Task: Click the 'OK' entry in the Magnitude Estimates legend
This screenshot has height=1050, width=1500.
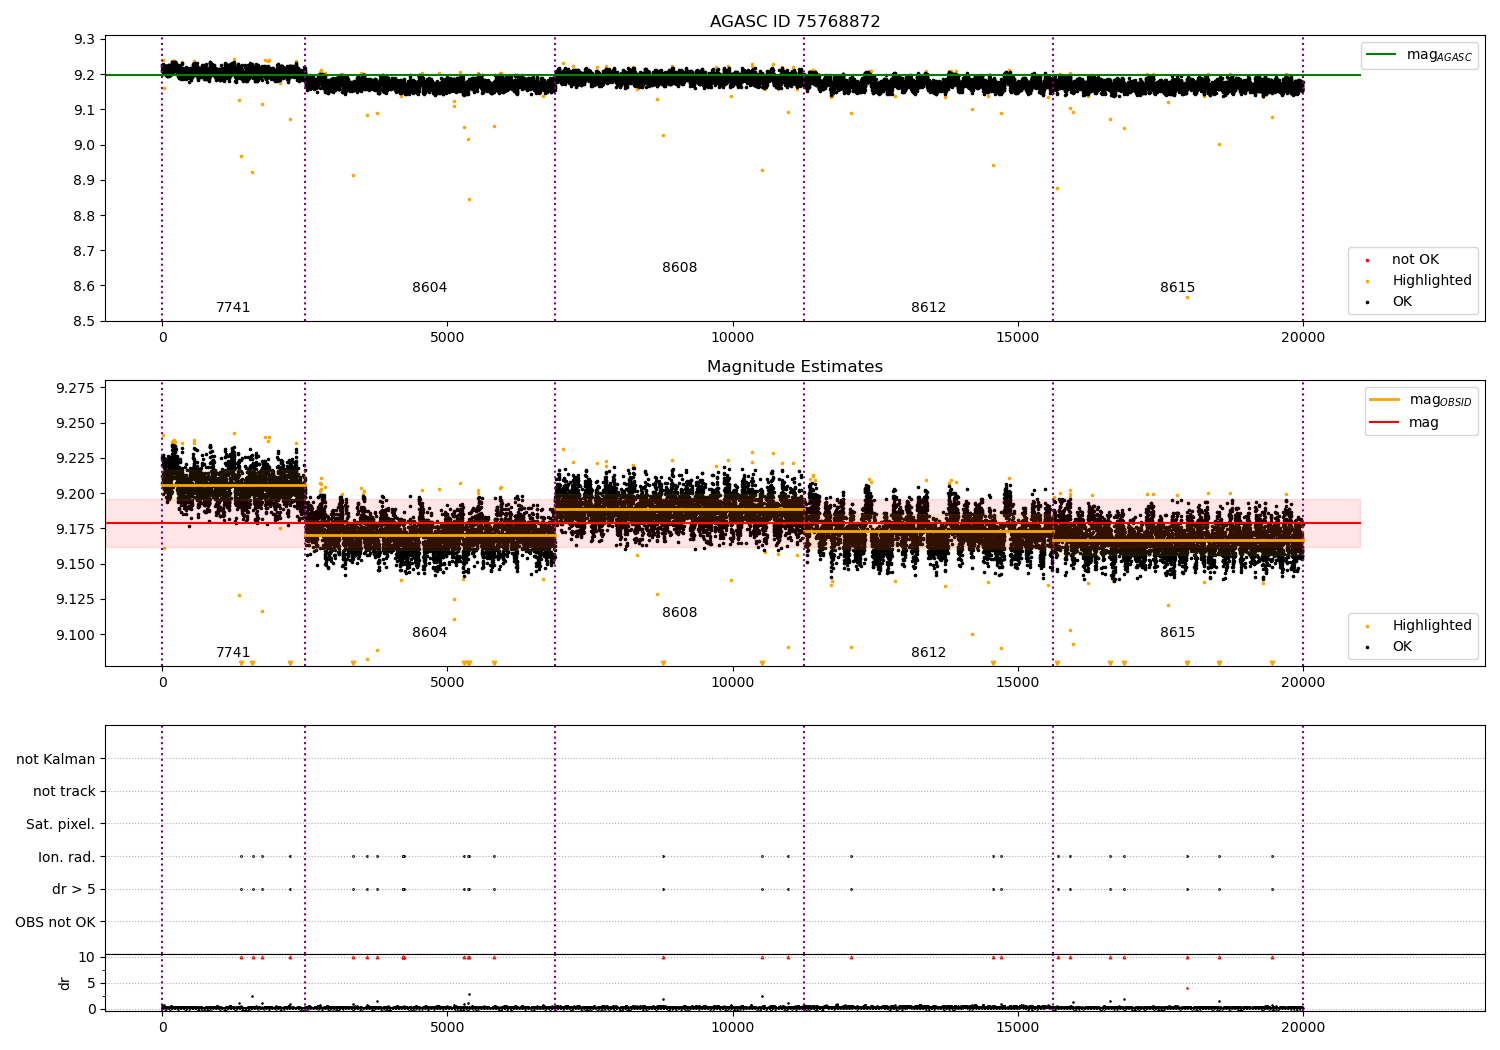Action: coord(1402,647)
